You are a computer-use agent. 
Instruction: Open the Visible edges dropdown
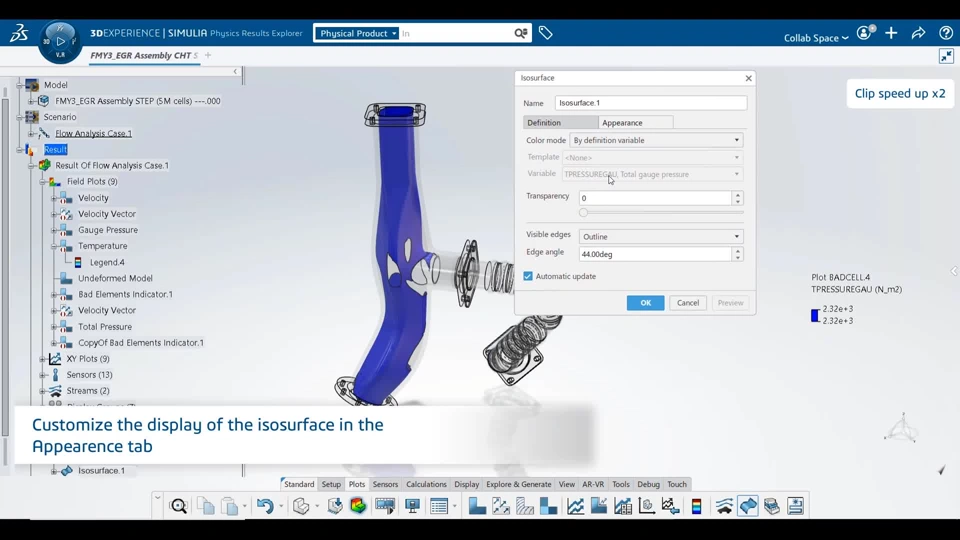coord(661,236)
